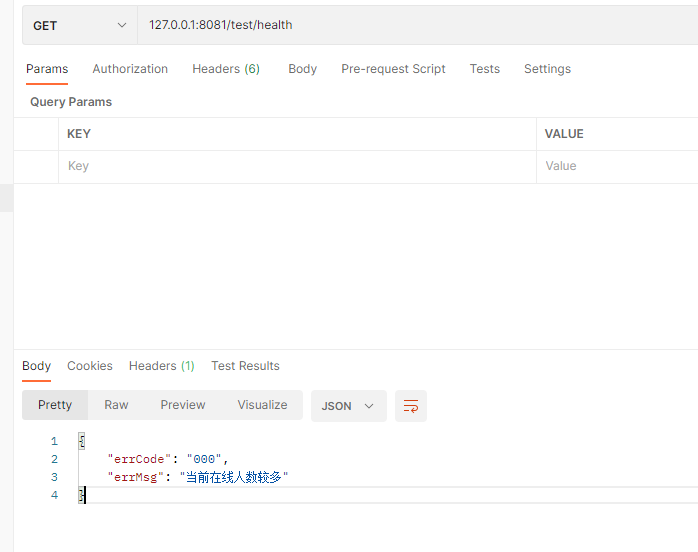The image size is (698, 552).
Task: Switch response view to Preview
Action: click(183, 405)
